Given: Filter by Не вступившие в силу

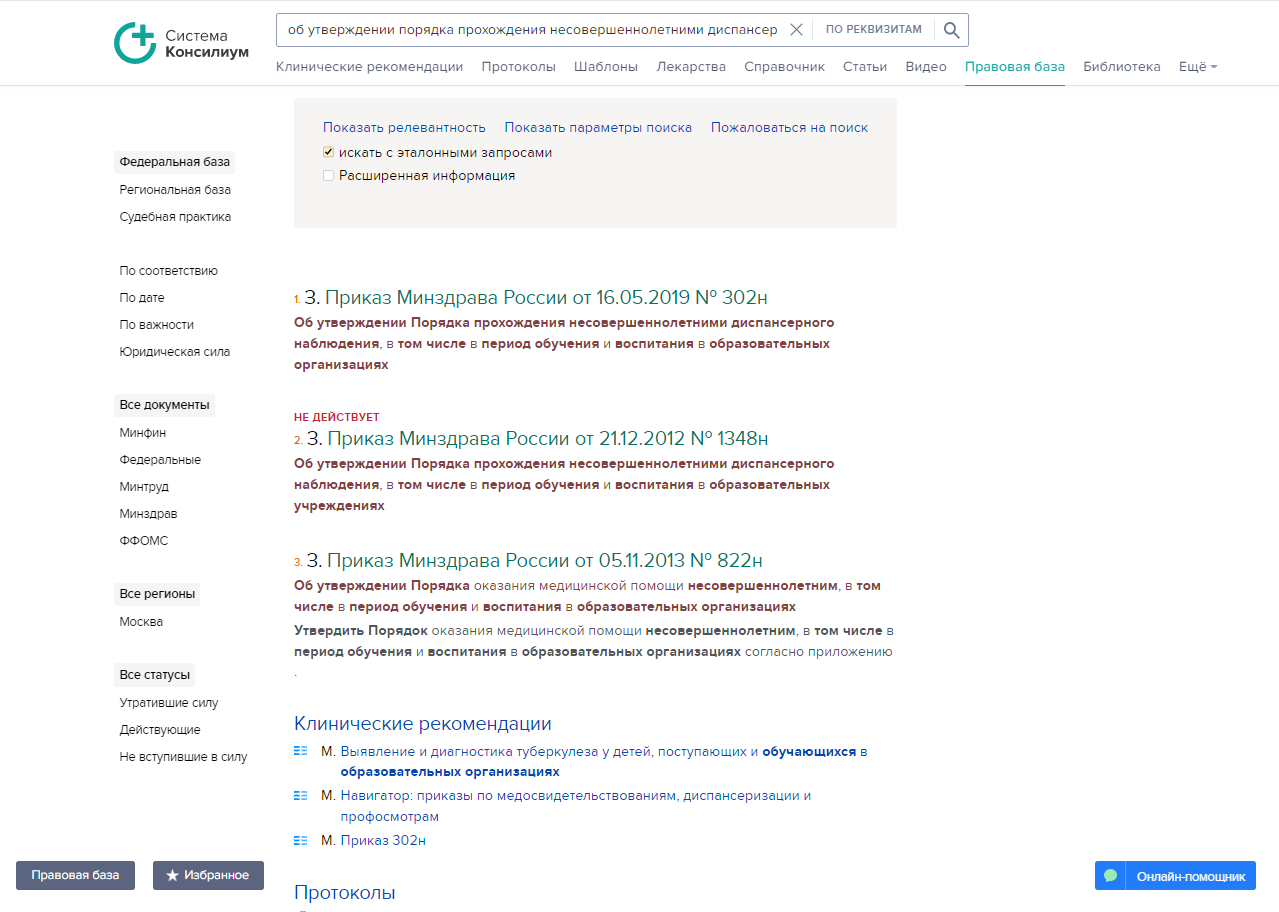Looking at the screenshot, I should tap(183, 756).
